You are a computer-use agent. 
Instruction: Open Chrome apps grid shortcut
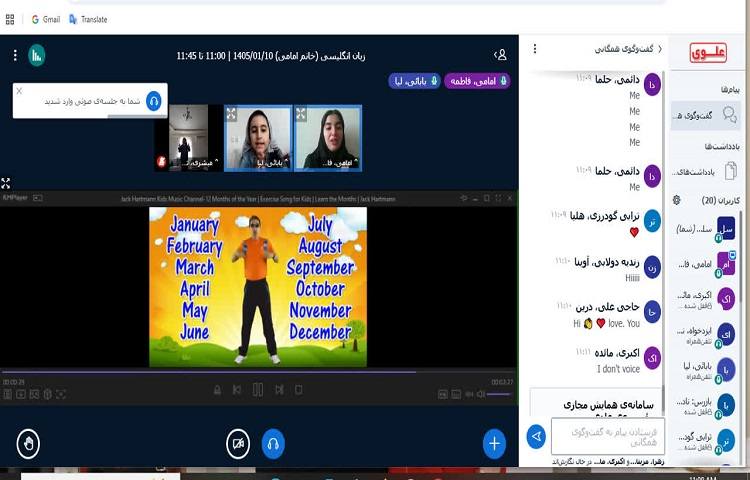coord(10,19)
